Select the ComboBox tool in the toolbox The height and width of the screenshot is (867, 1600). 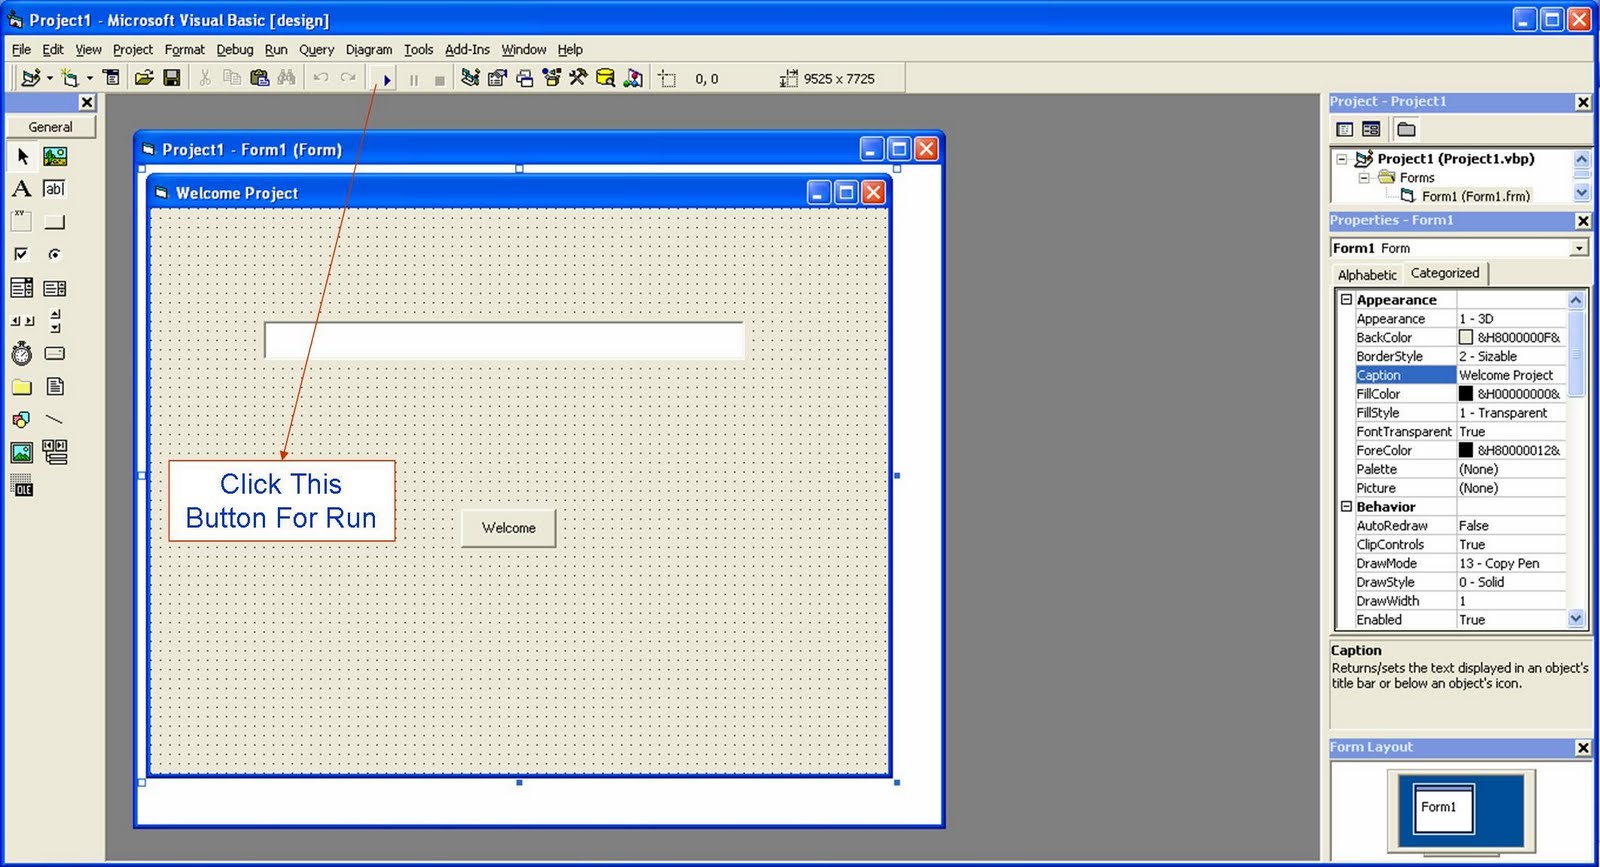pyautogui.click(x=22, y=288)
